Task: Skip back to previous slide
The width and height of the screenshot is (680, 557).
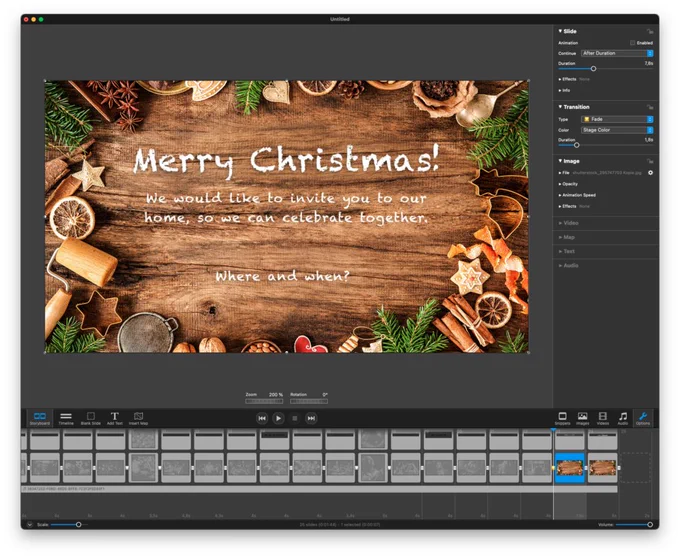Action: [262, 418]
